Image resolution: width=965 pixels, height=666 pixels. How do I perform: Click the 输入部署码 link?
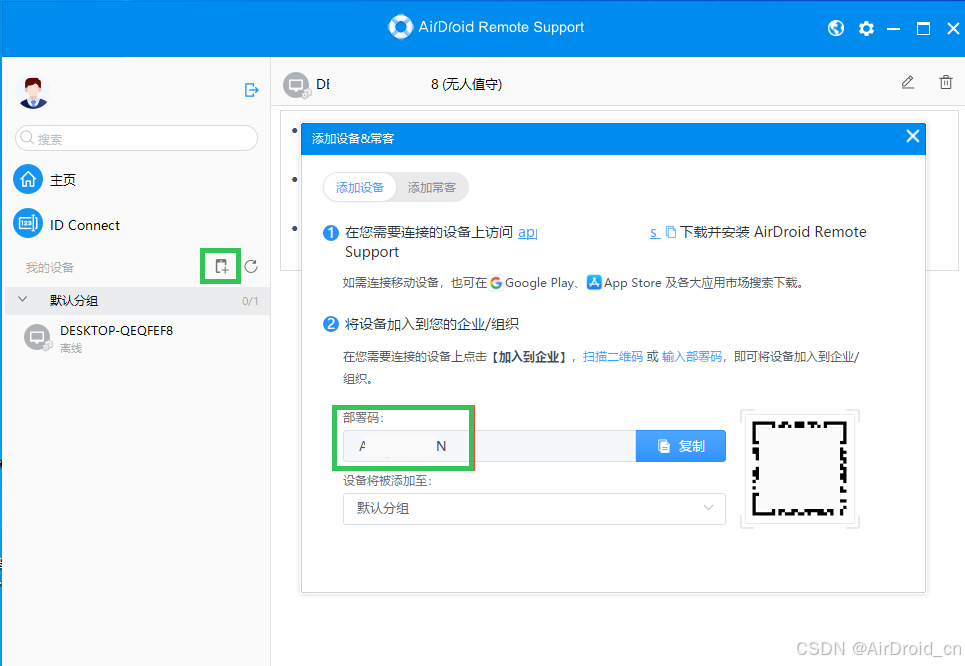click(x=692, y=356)
